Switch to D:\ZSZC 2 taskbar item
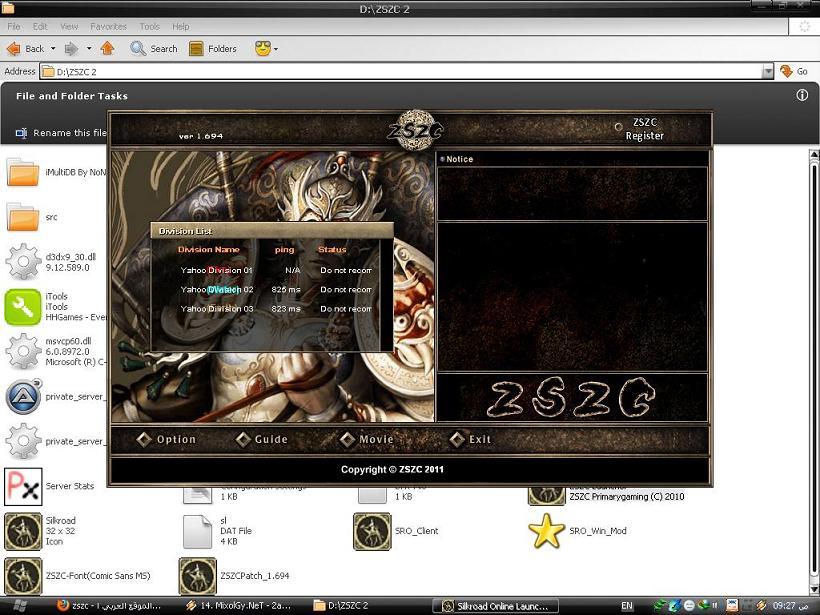Image resolution: width=820 pixels, height=615 pixels. pos(342,606)
